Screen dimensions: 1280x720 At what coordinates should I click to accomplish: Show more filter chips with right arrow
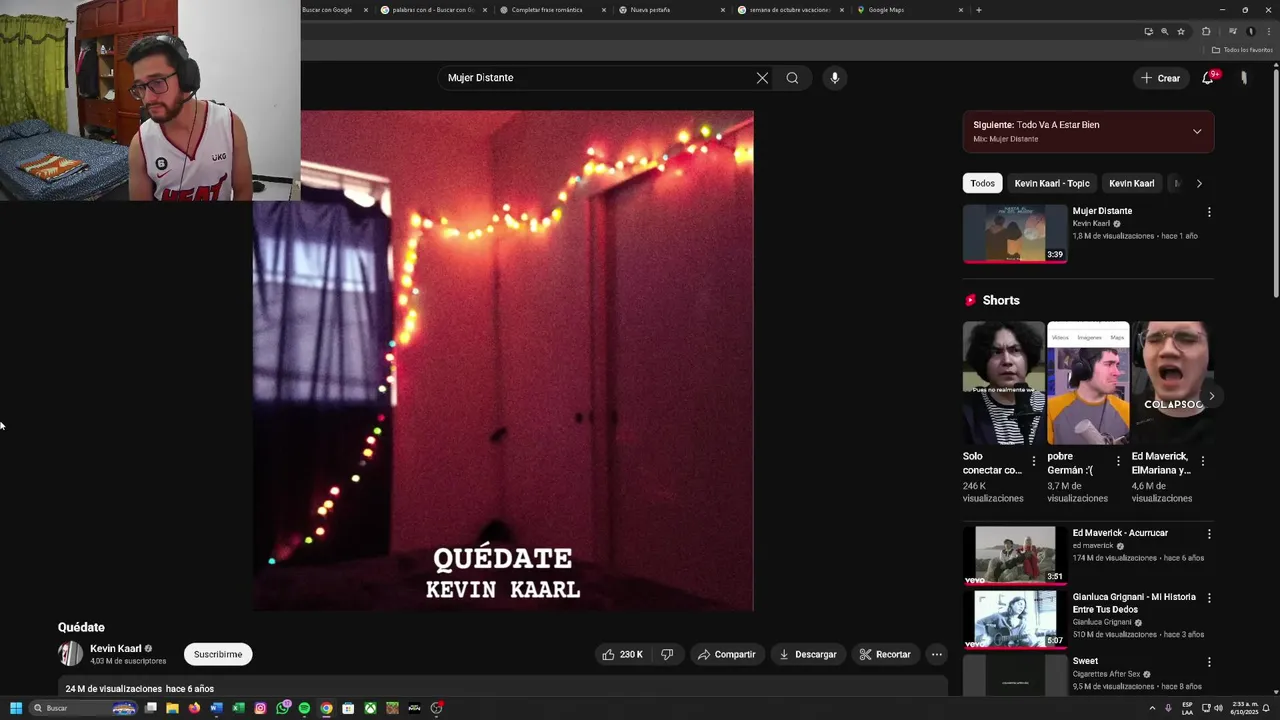(1199, 183)
